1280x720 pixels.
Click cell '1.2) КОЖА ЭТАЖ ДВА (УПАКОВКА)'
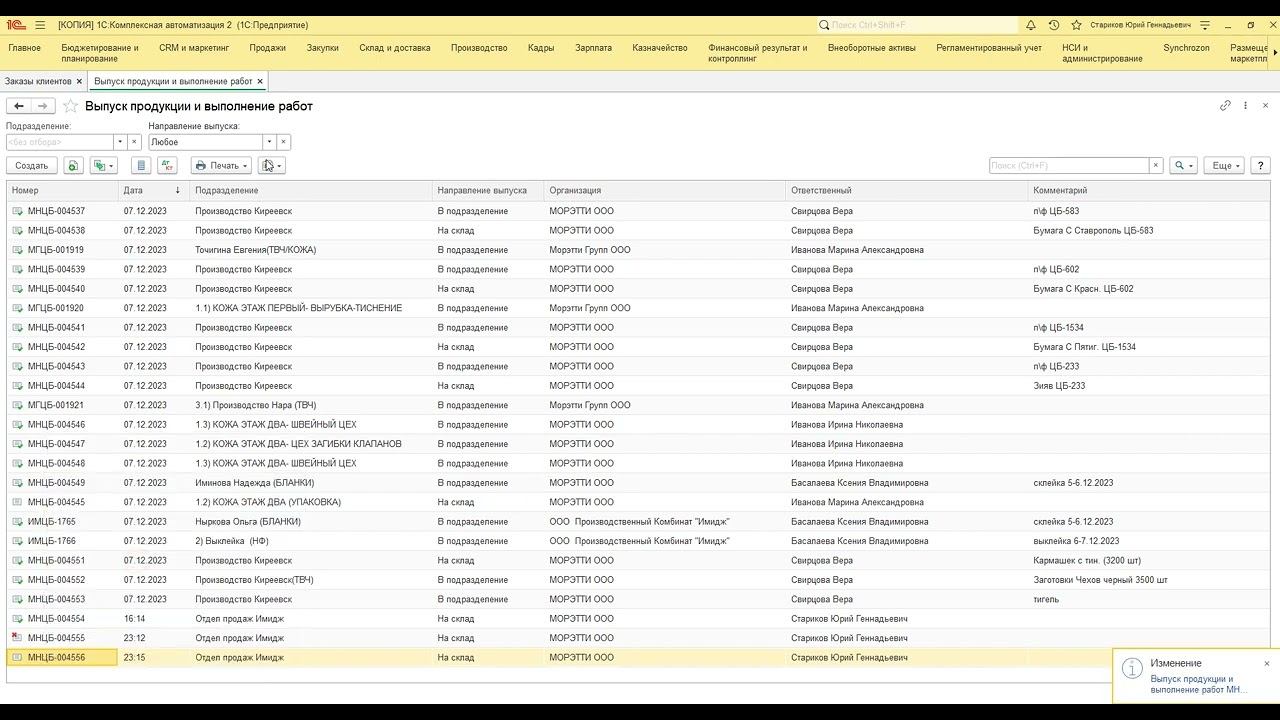[x=268, y=502]
